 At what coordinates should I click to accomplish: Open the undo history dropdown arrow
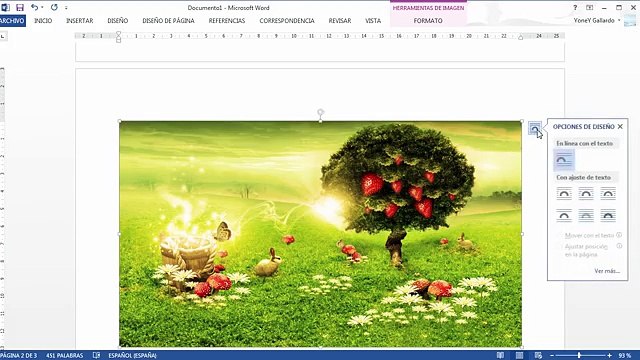coord(42,8)
